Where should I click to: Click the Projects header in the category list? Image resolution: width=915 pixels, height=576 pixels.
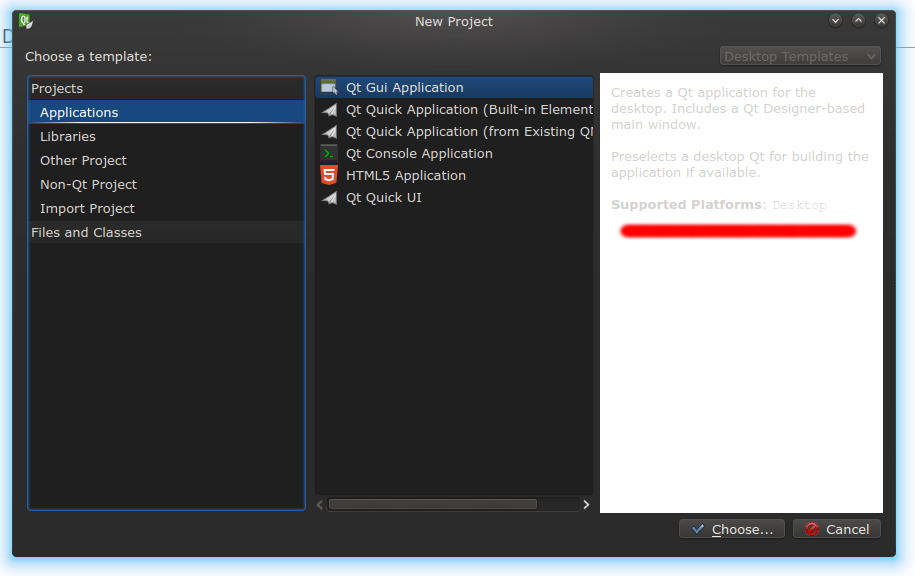click(57, 89)
